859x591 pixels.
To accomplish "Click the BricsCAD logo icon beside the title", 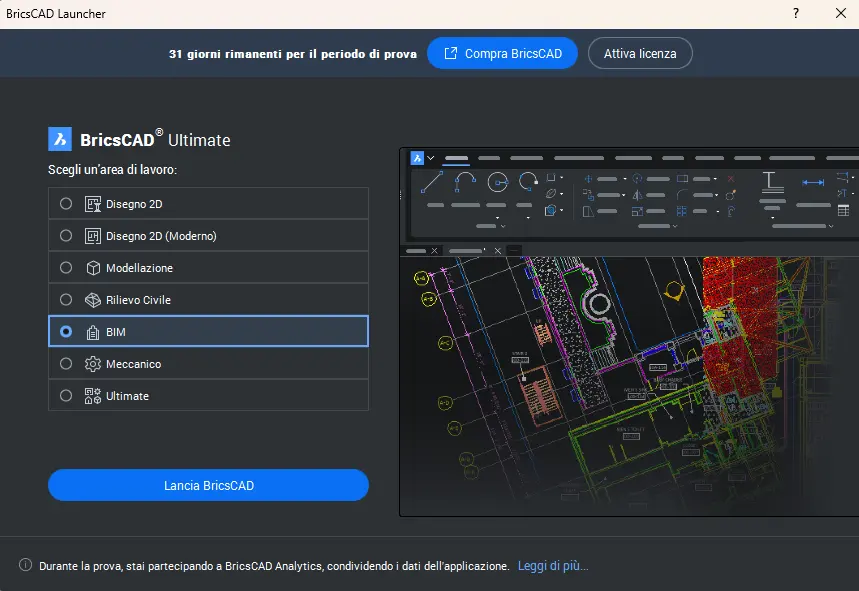I will point(60,139).
